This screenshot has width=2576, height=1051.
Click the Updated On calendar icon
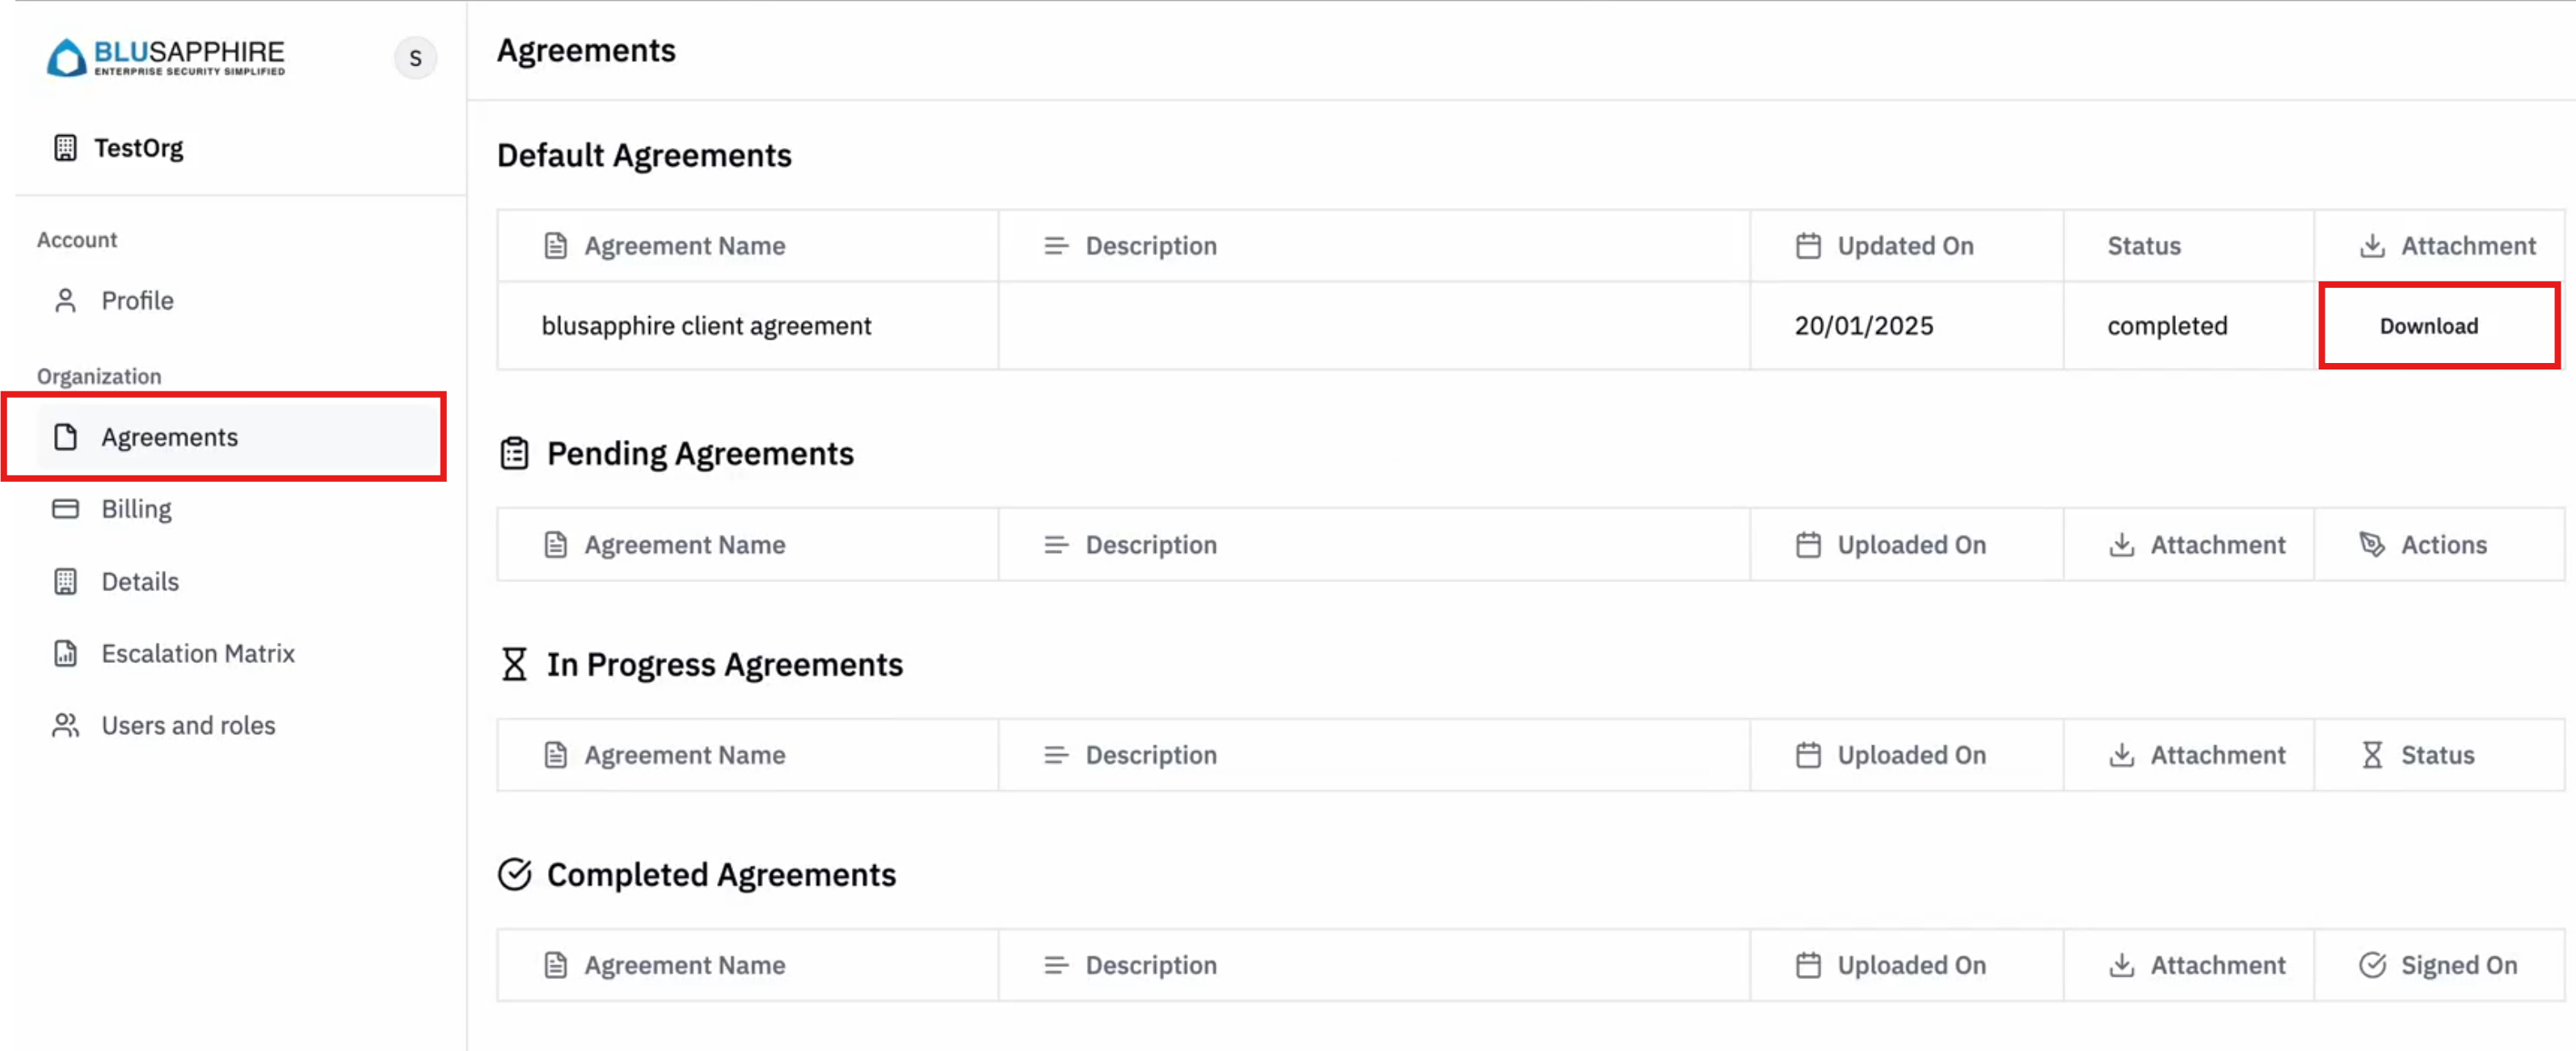tap(1808, 246)
